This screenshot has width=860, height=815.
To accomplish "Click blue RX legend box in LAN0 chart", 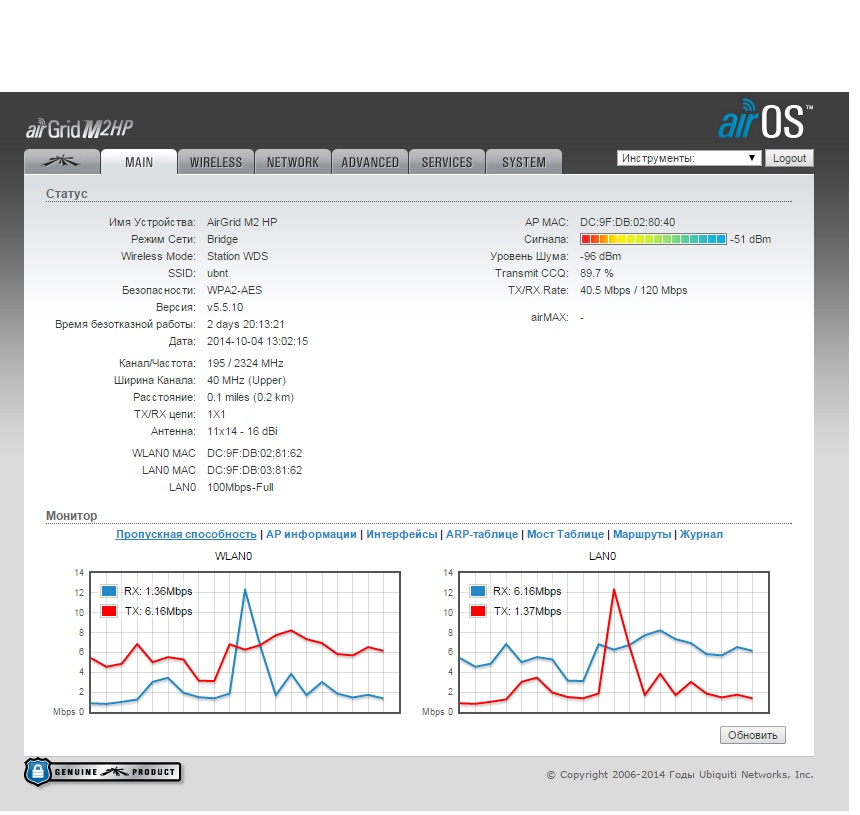I will pos(478,591).
